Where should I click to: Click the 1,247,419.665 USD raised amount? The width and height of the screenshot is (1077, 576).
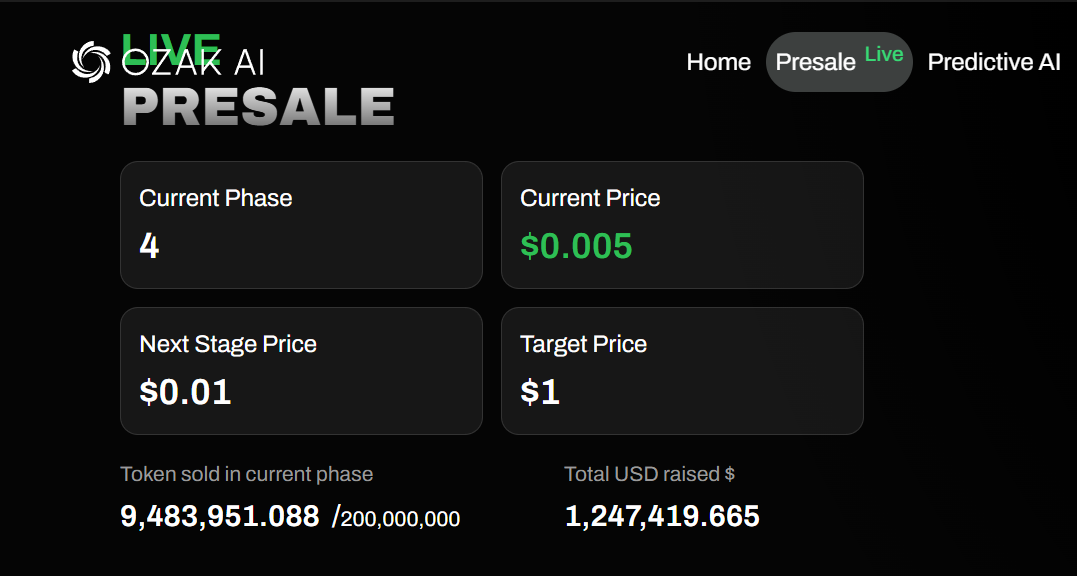click(x=662, y=516)
